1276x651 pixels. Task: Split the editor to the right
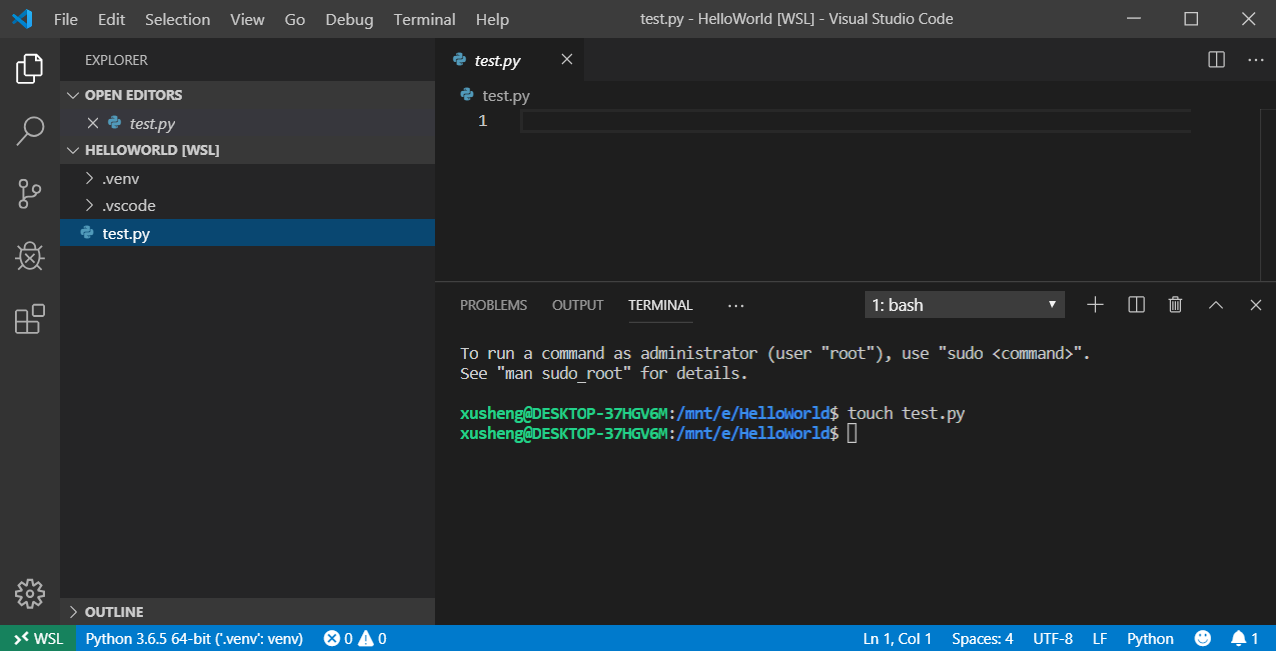coord(1216,60)
